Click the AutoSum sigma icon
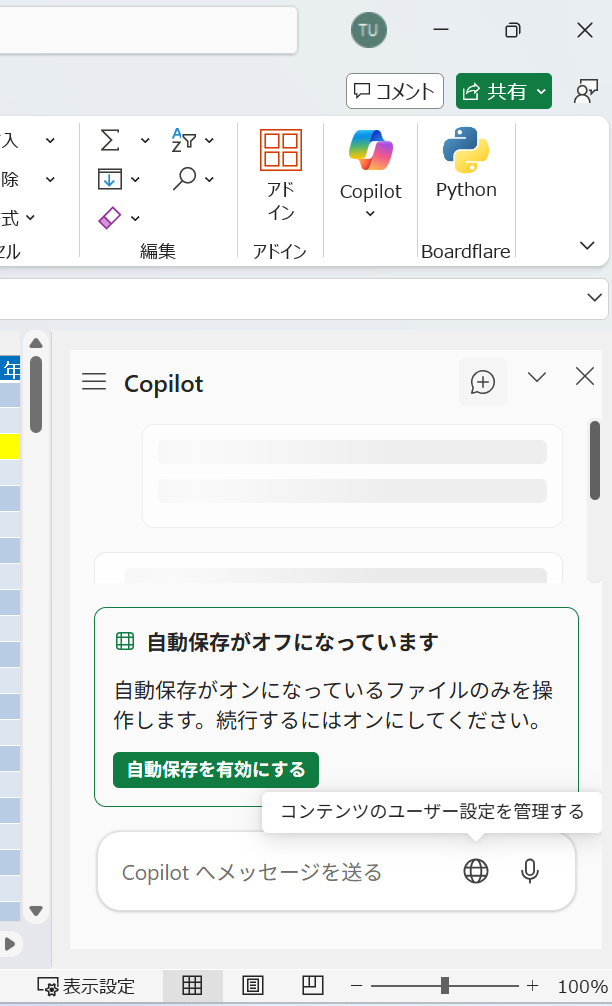This screenshot has width=612, height=1006. 111,140
